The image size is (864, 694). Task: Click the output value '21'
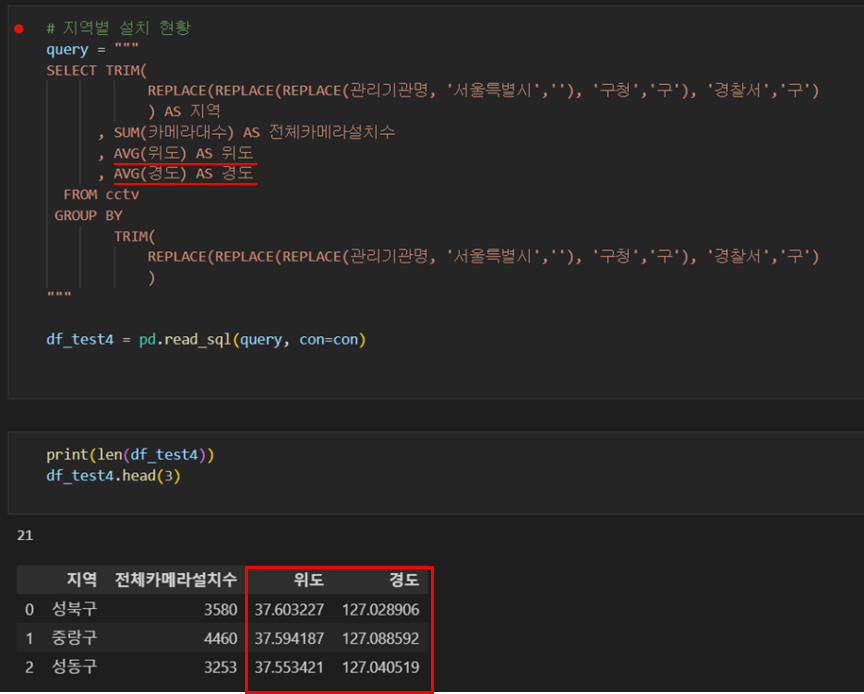coord(25,535)
